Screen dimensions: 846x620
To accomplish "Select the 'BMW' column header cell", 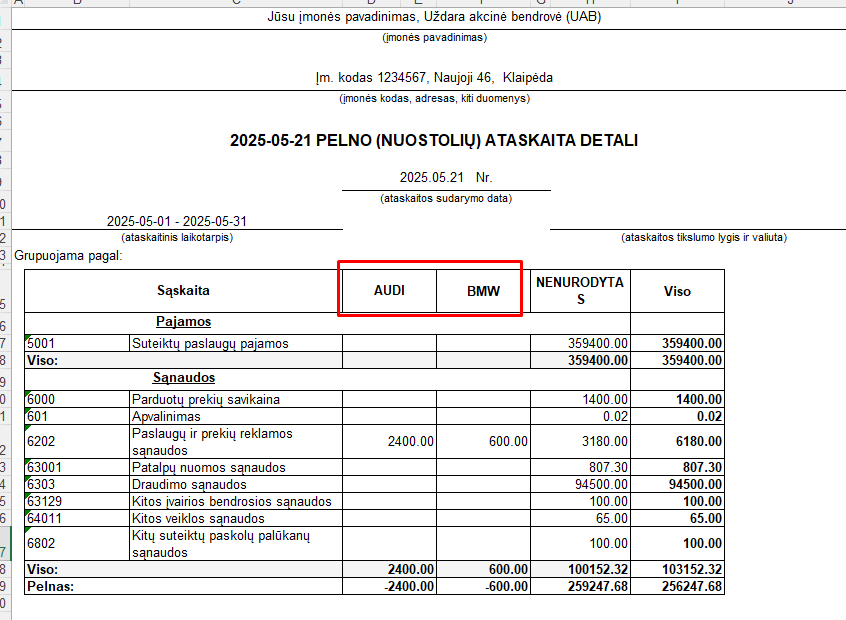I will [x=483, y=291].
